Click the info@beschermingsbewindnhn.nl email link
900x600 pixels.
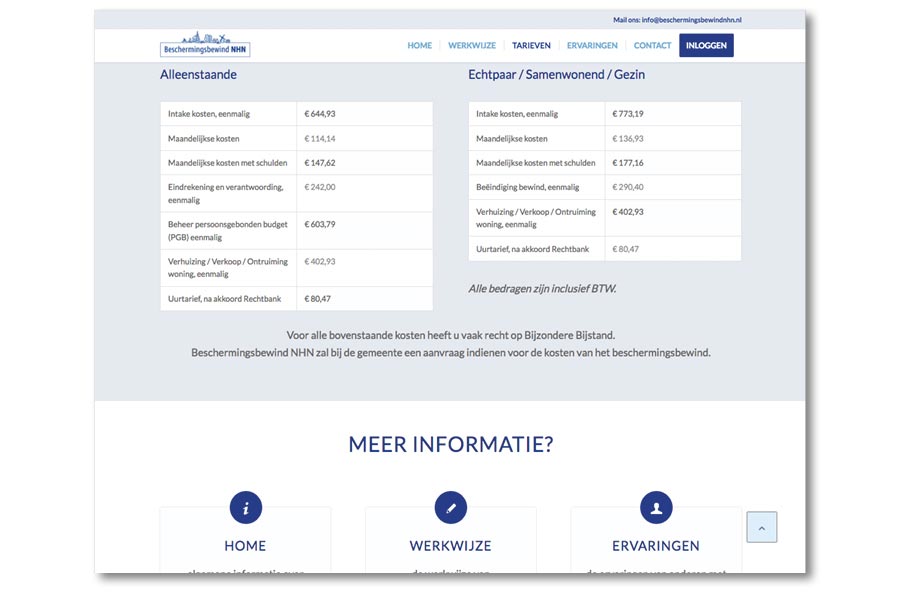(x=690, y=20)
